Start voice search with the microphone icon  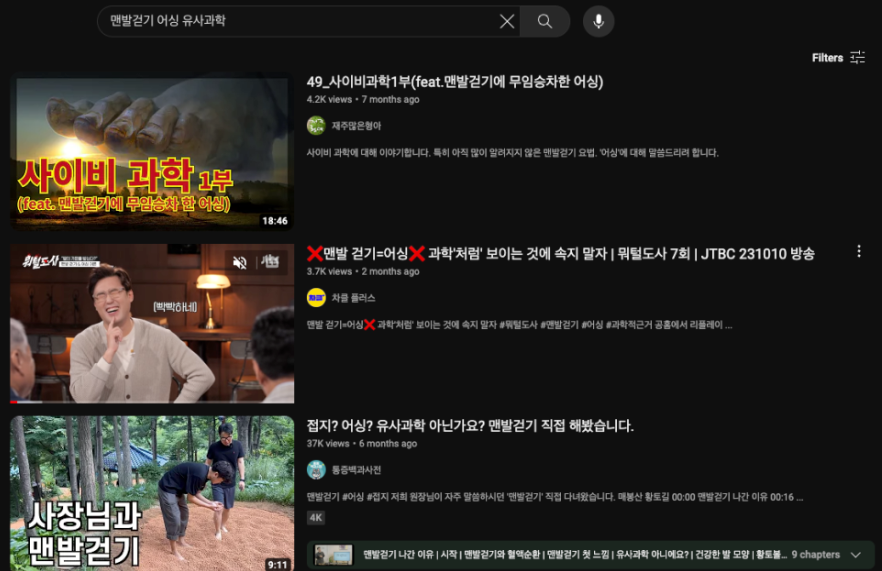pos(598,21)
